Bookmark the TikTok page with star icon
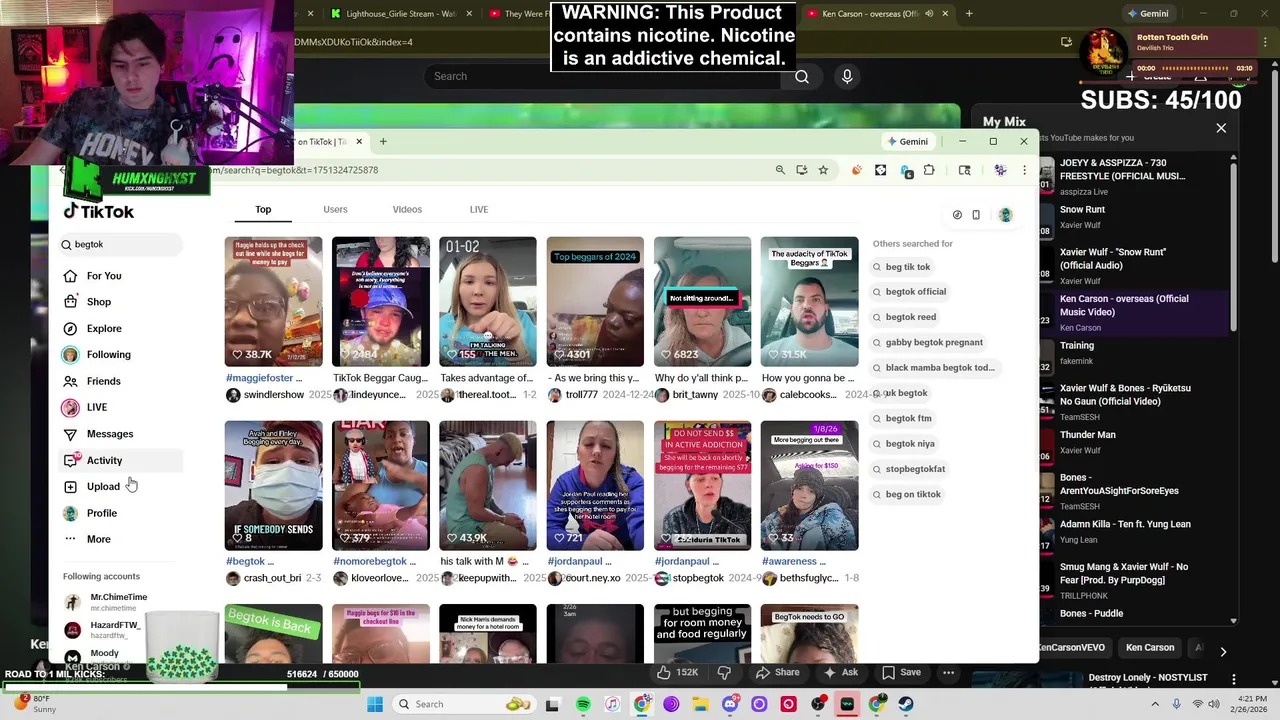 click(823, 170)
